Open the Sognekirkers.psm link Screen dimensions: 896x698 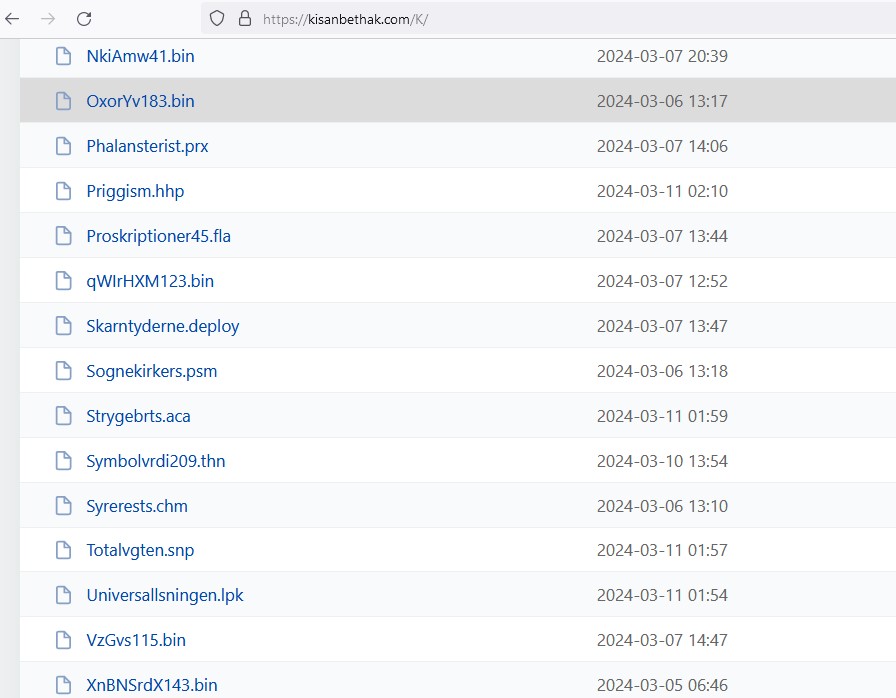click(x=152, y=371)
